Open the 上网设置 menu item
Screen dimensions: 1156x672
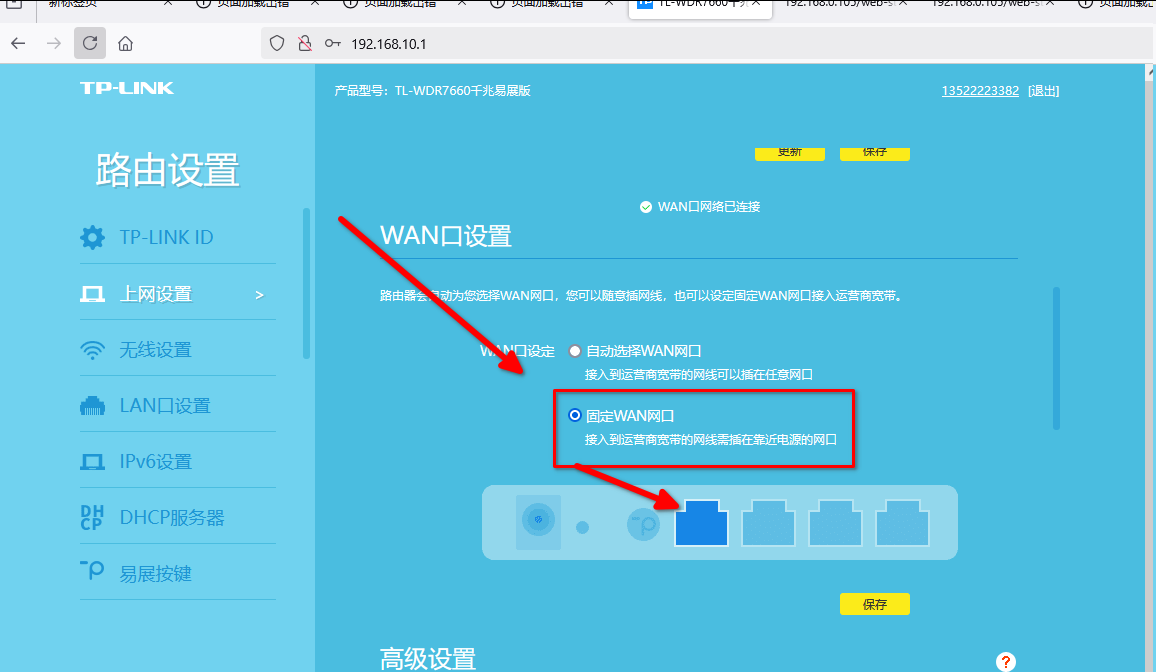[156, 294]
